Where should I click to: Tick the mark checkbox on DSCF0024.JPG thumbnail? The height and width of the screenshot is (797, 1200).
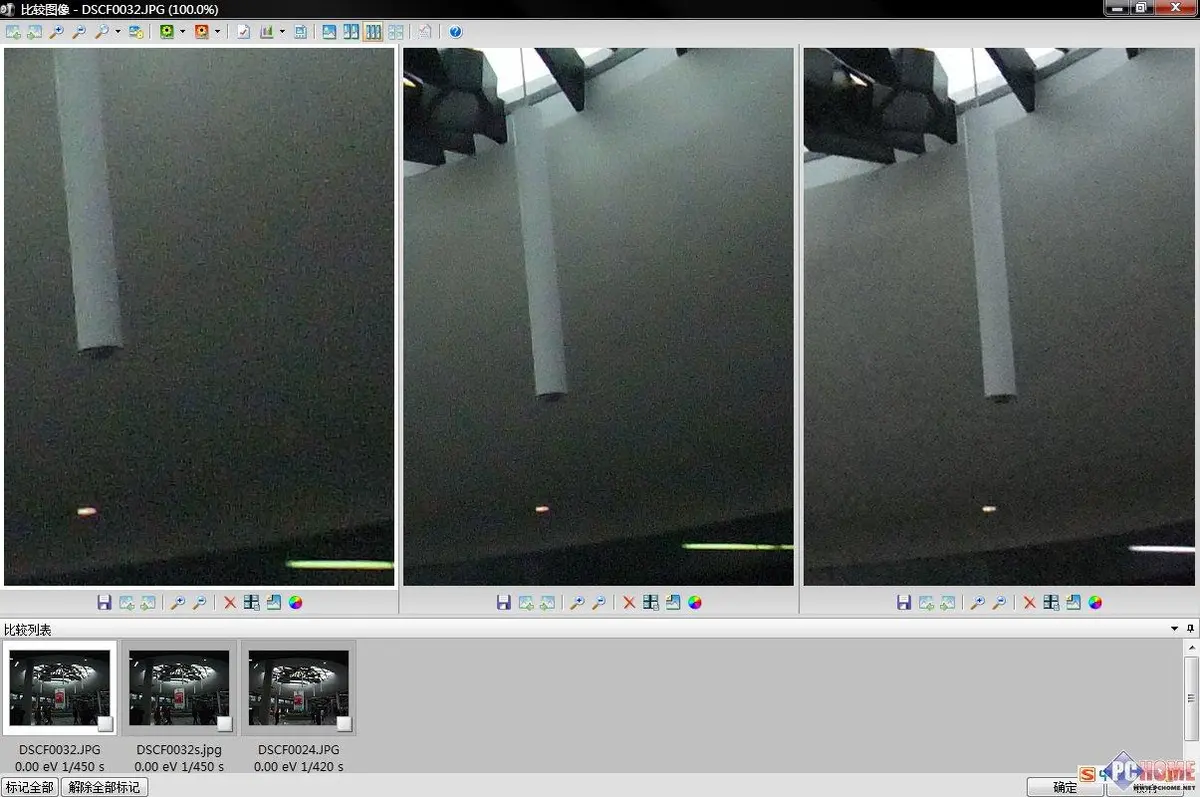pyautogui.click(x=344, y=723)
